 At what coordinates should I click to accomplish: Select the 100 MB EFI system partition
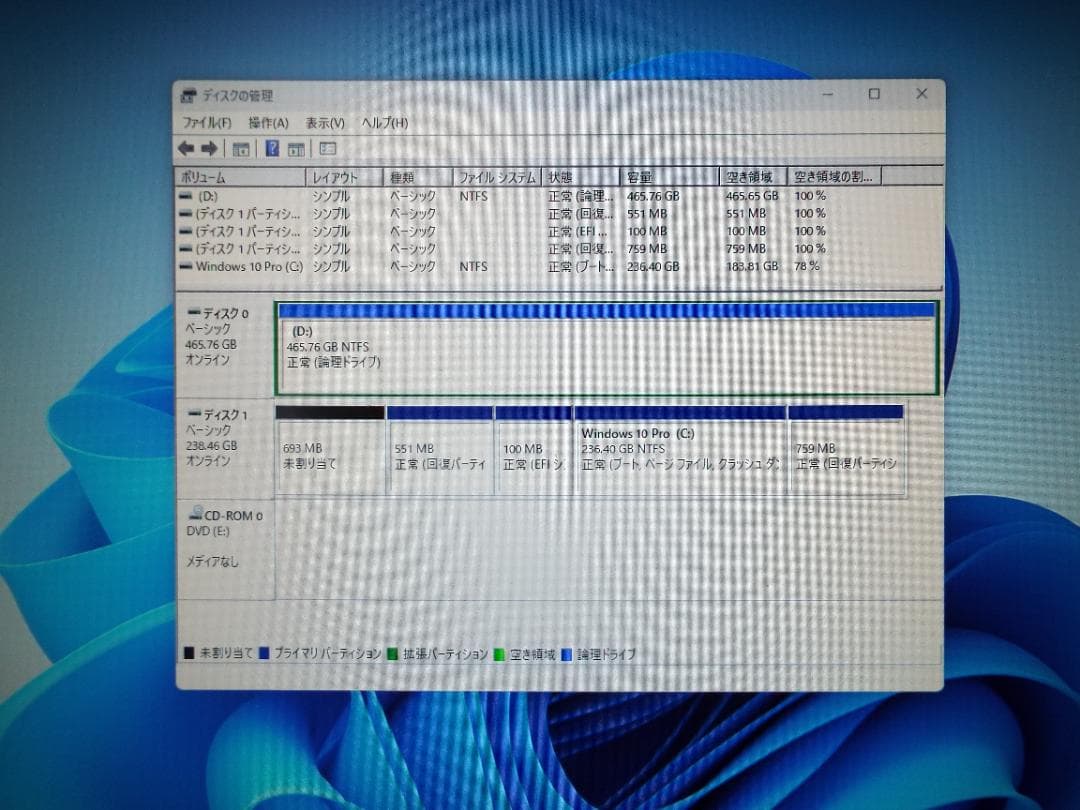[532, 450]
